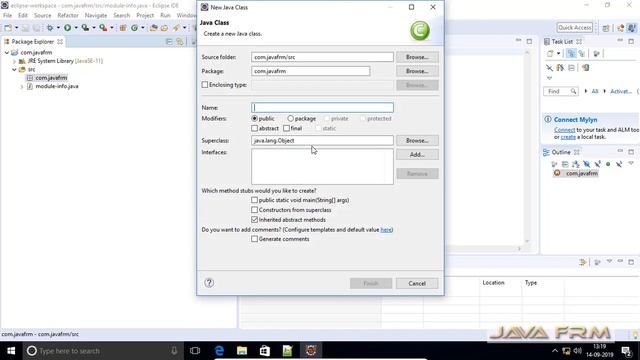This screenshot has height=360, width=640.
Task: Open the Edit menu
Action: click(x=23, y=15)
